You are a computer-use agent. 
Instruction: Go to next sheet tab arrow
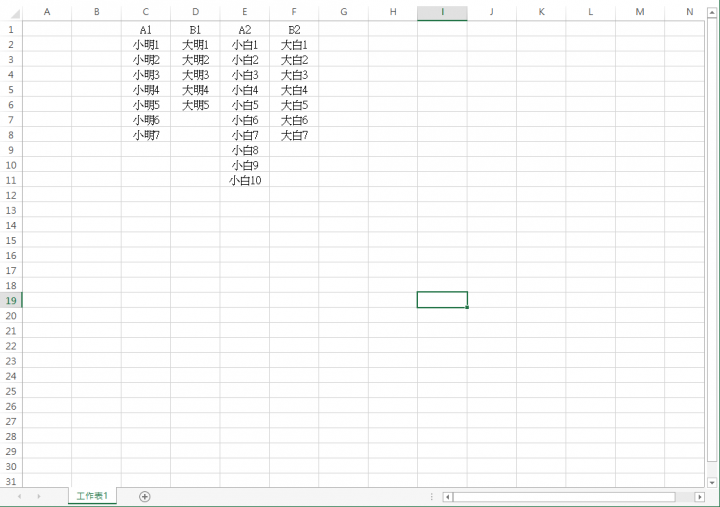coord(39,496)
